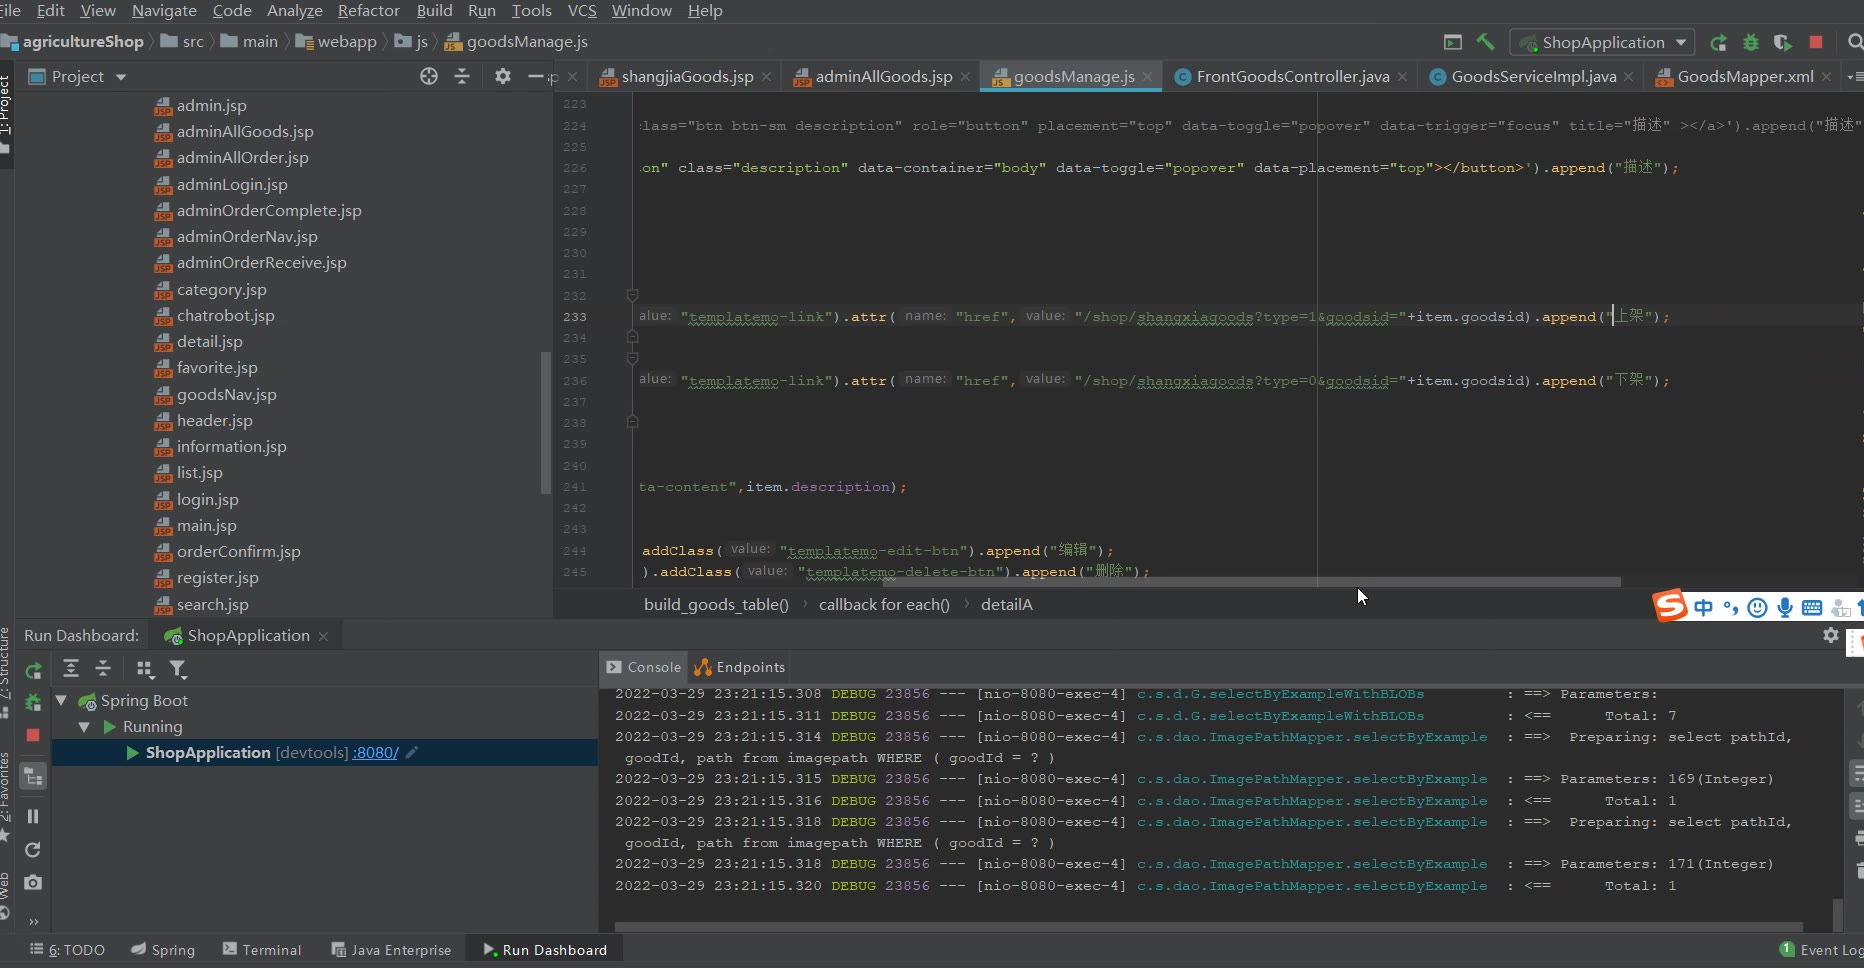Screen dimensions: 1864x968
Task: Collapse the Spring Boot tree node
Action: click(61, 700)
